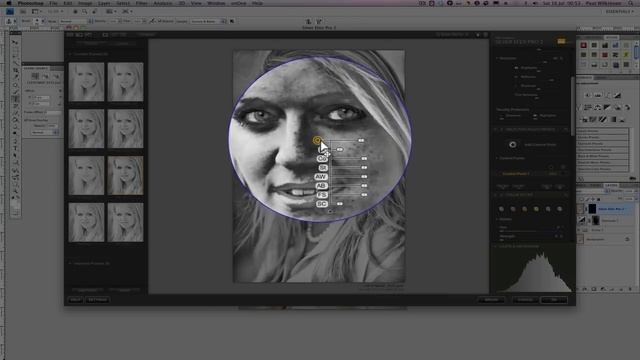This screenshot has height=360, width=640.
Task: Click Hue/Saturation icon in Adjustments panel
Action: coord(588,107)
